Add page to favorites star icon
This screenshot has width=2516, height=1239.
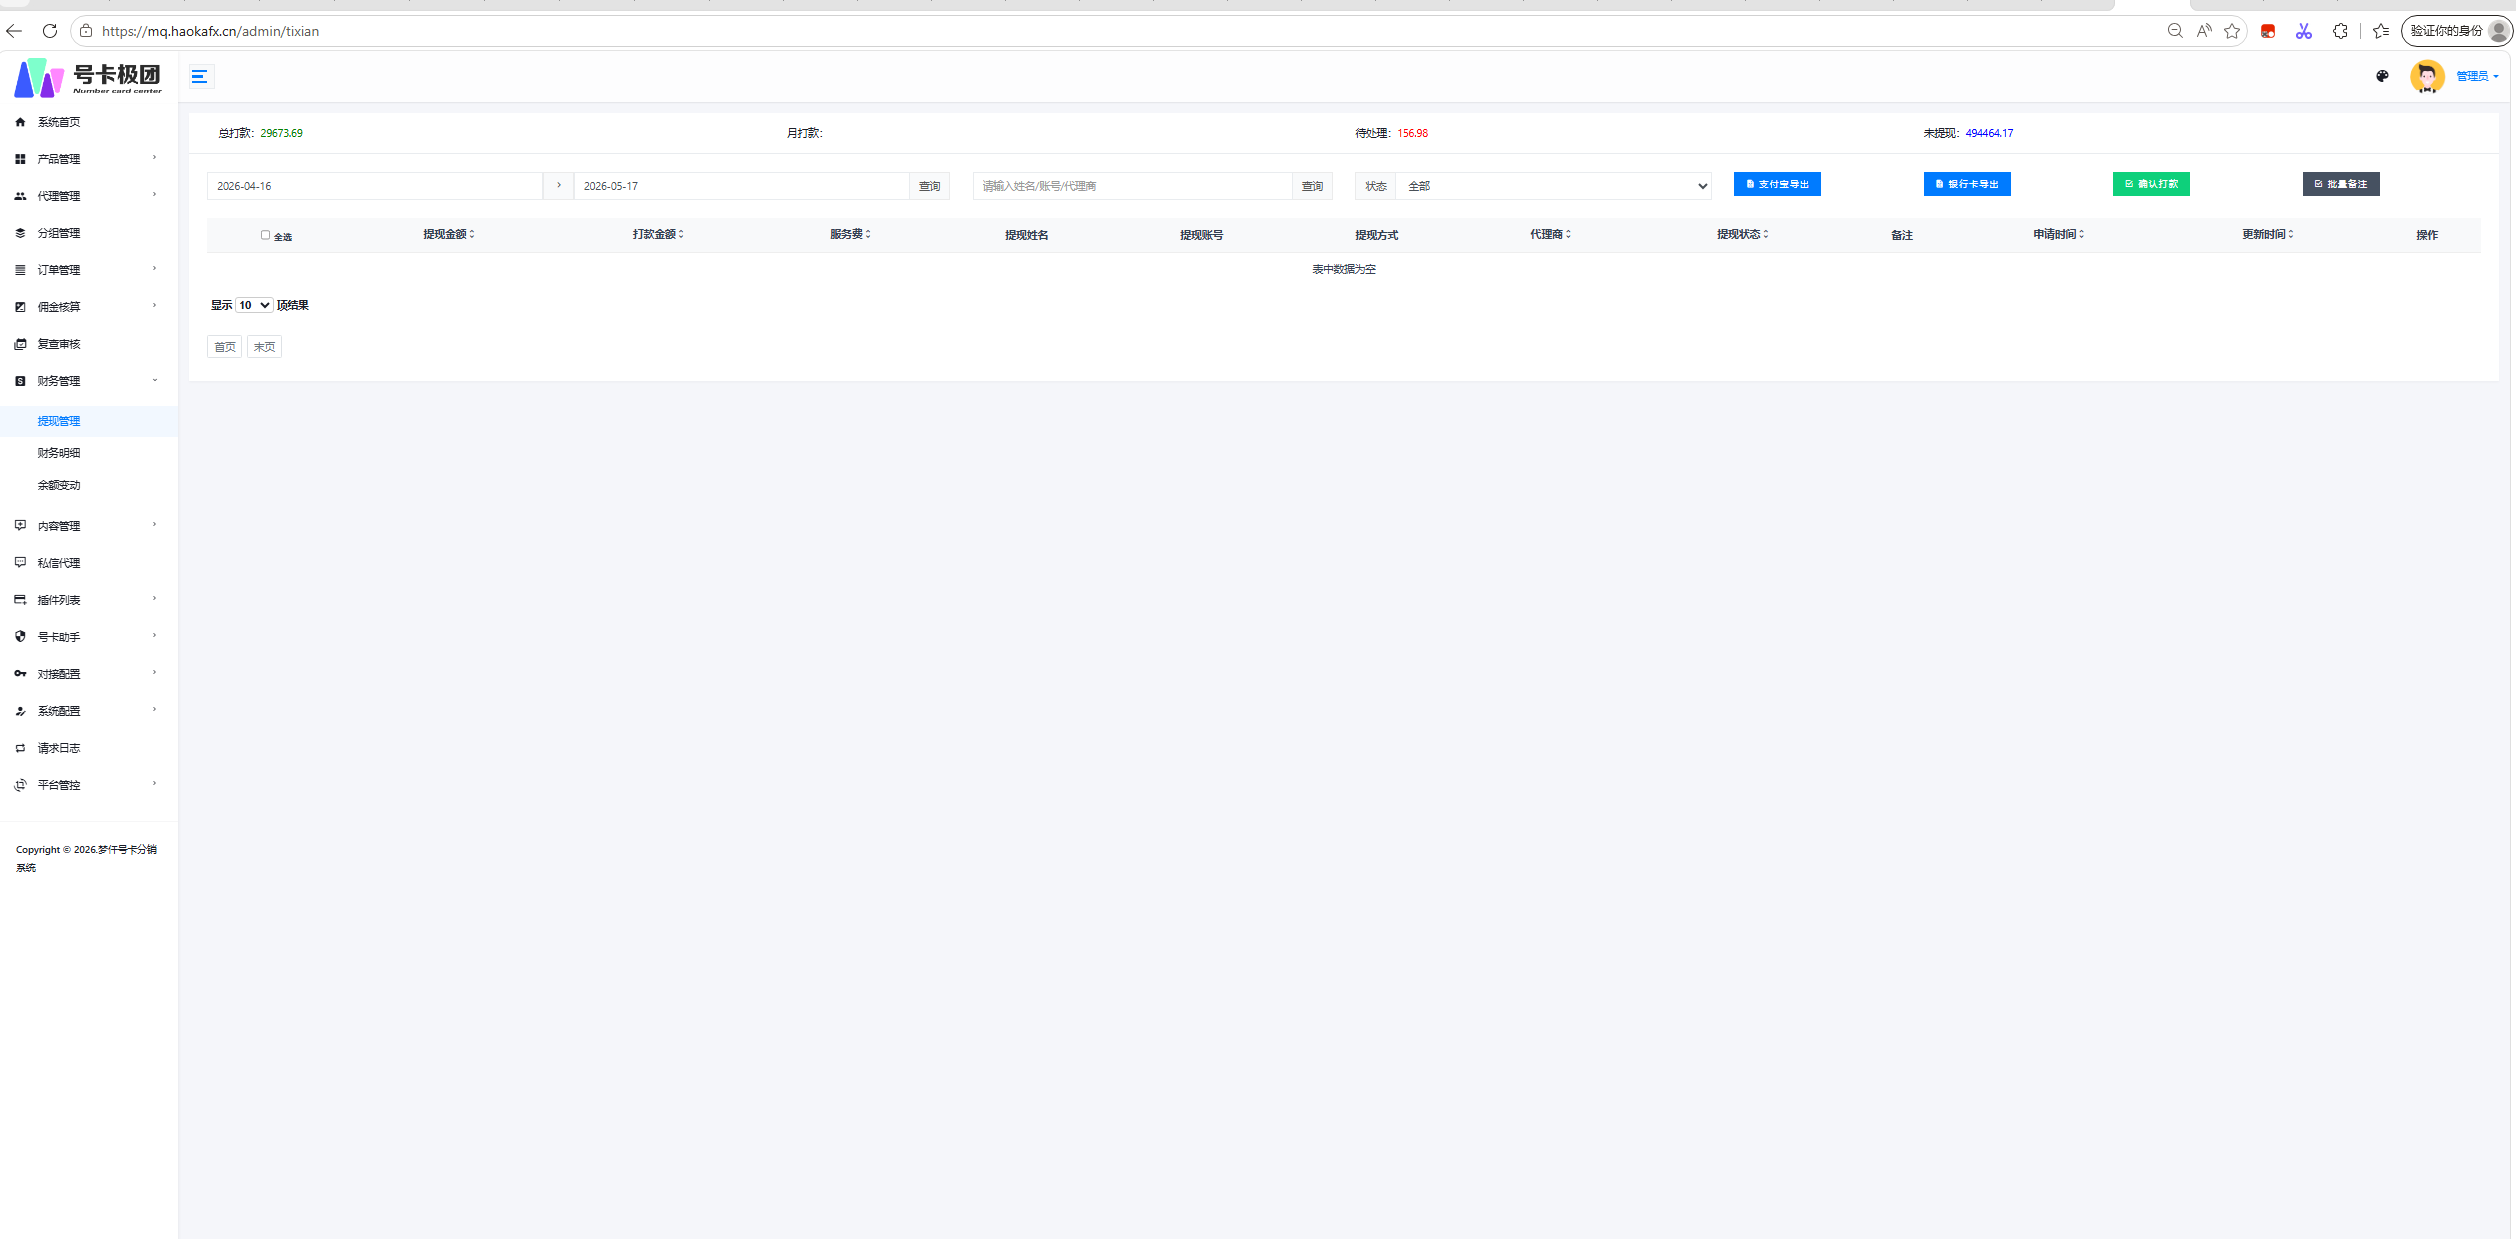tap(2232, 31)
